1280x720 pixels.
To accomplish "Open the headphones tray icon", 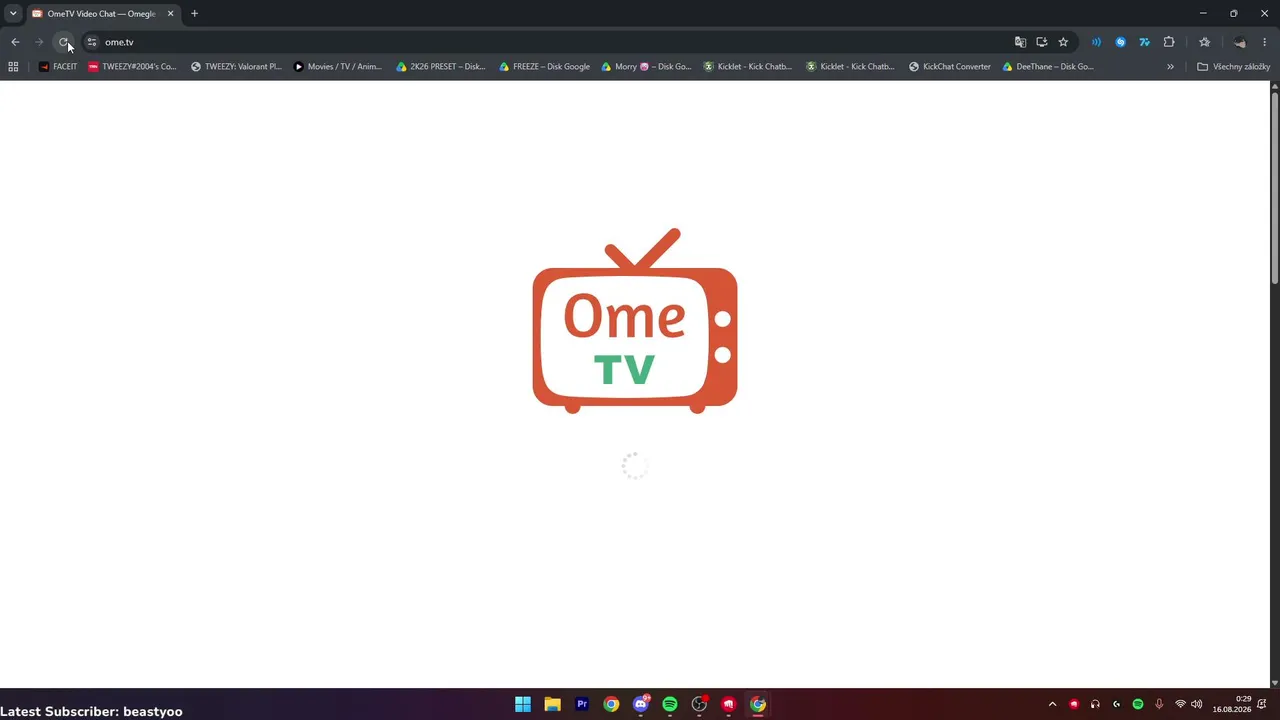I will point(1095,704).
